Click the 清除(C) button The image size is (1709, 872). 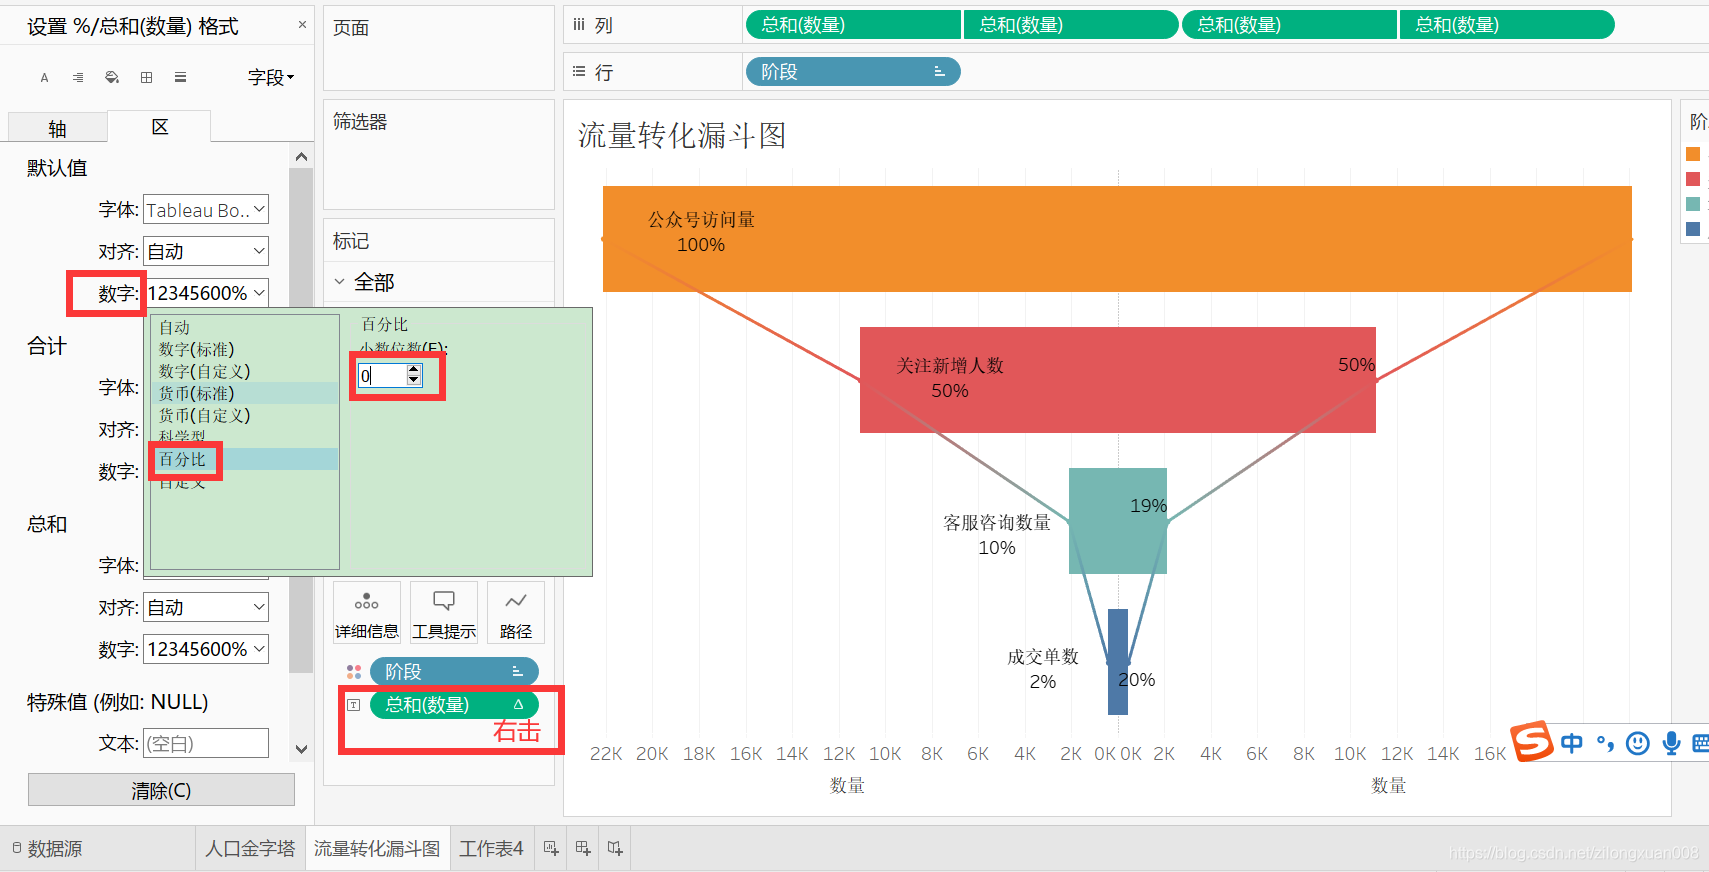pos(161,790)
